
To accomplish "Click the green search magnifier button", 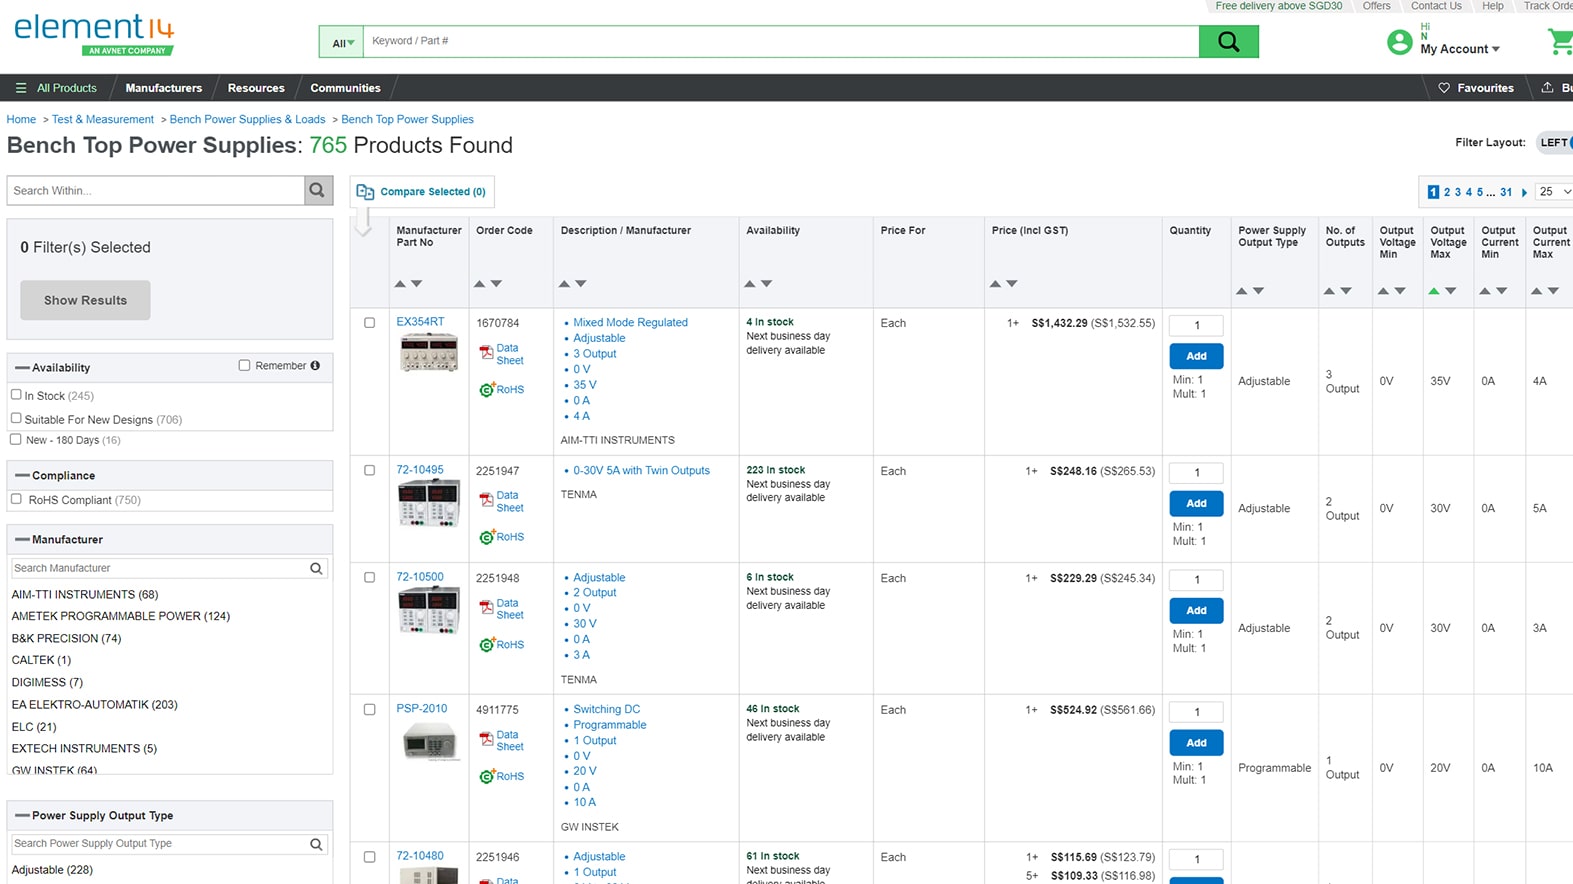I will click(x=1228, y=41).
